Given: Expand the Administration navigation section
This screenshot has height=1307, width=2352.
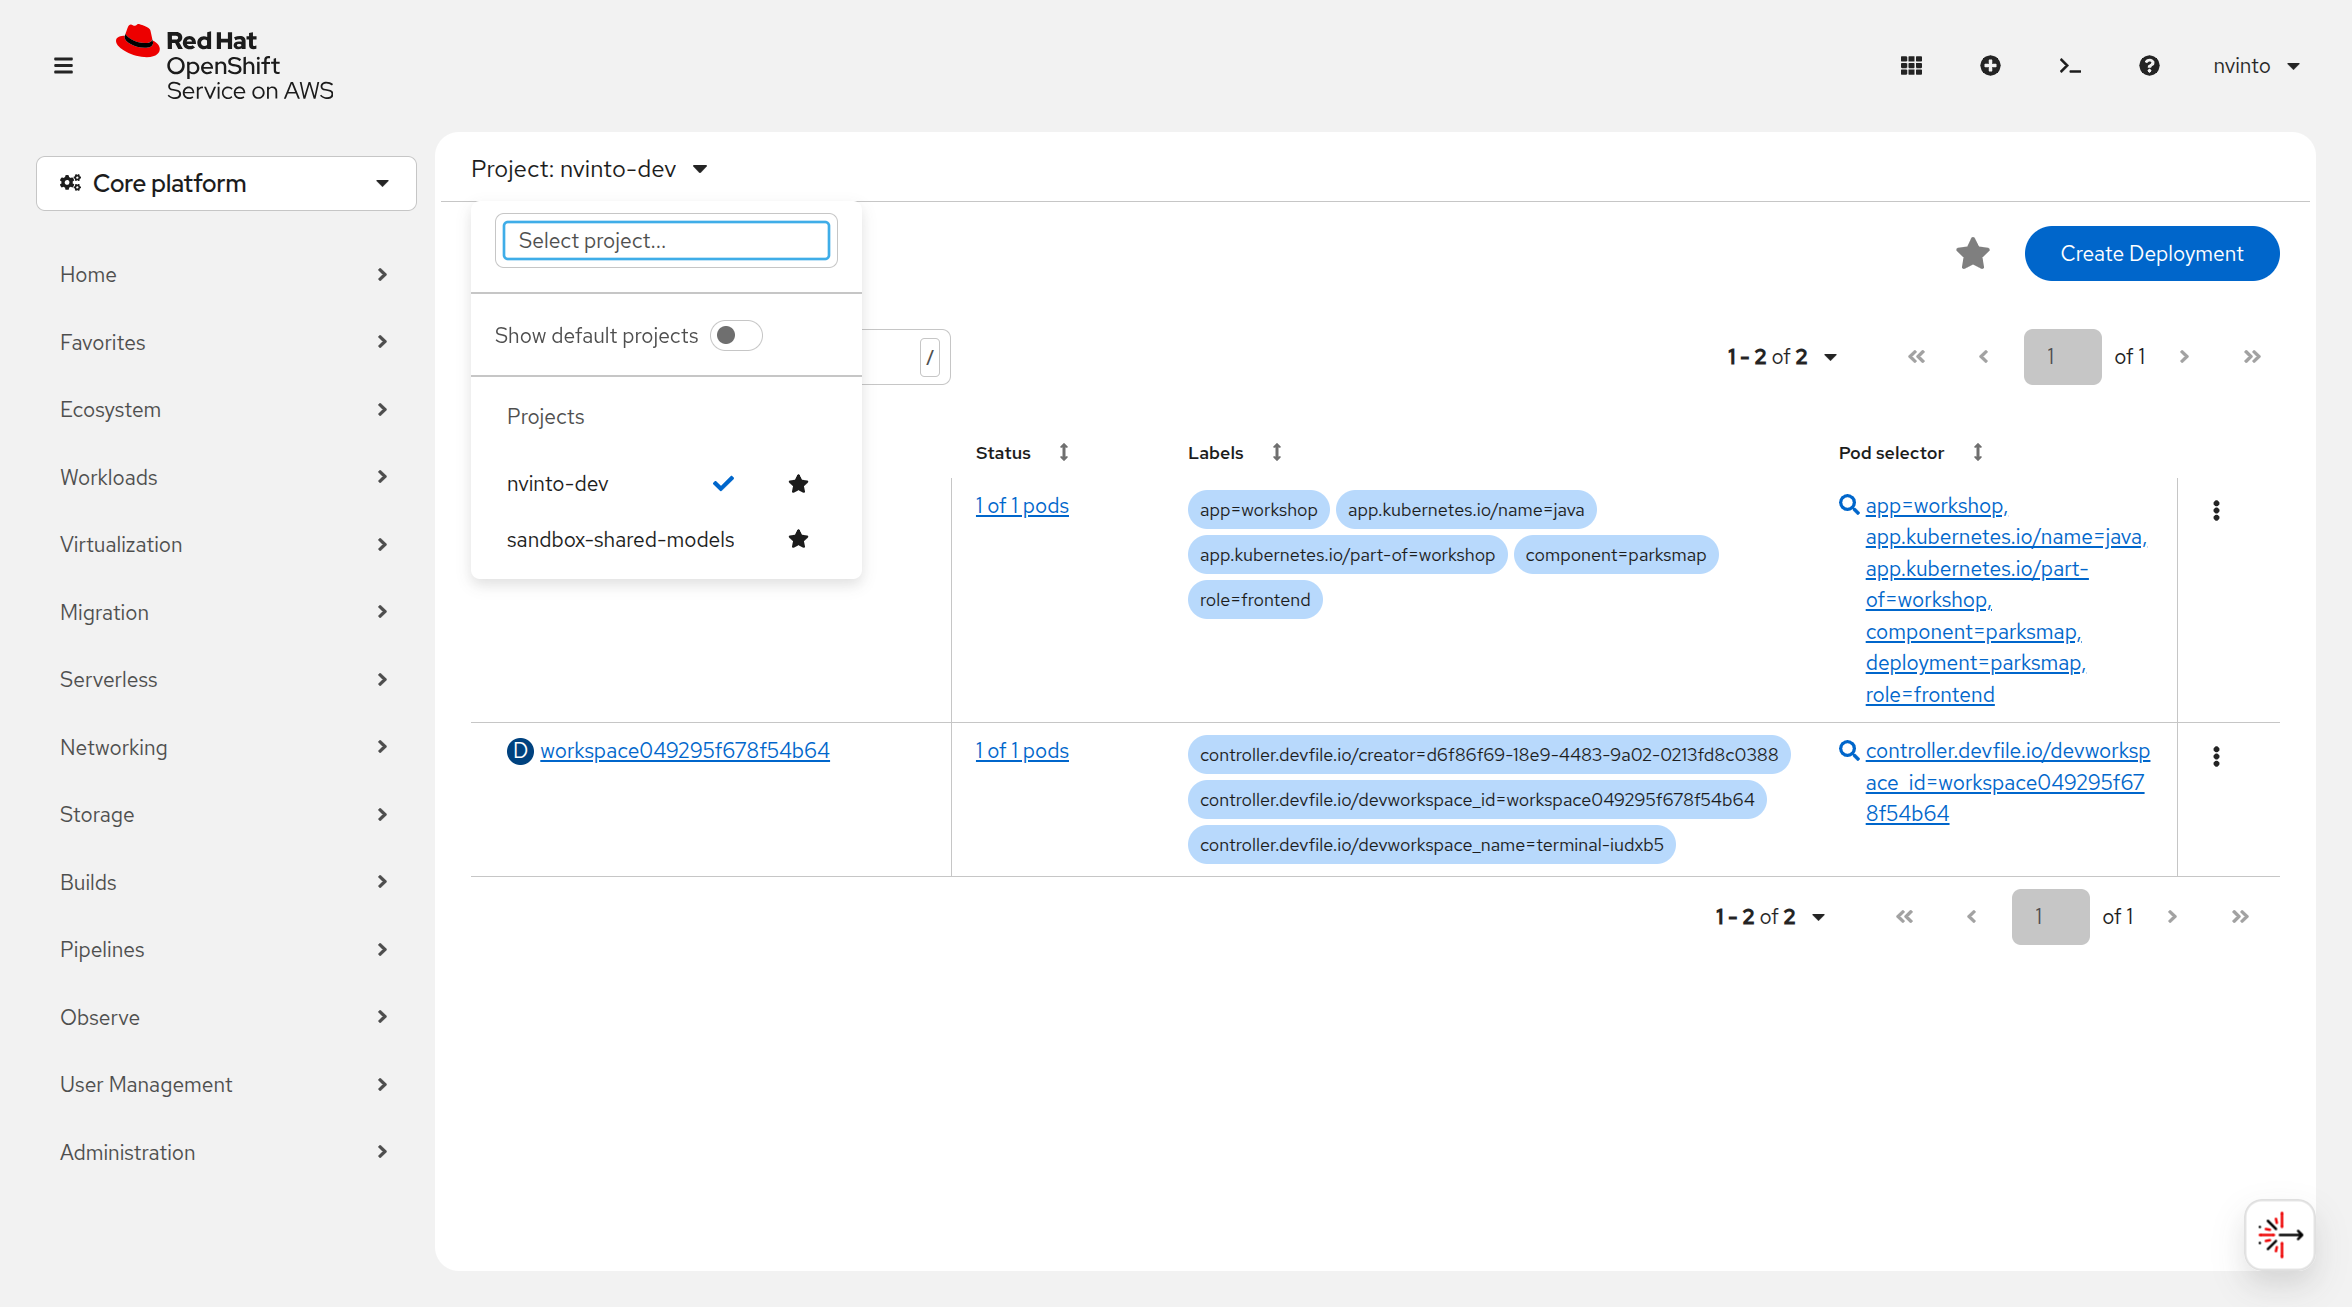Looking at the screenshot, I should (x=225, y=1153).
